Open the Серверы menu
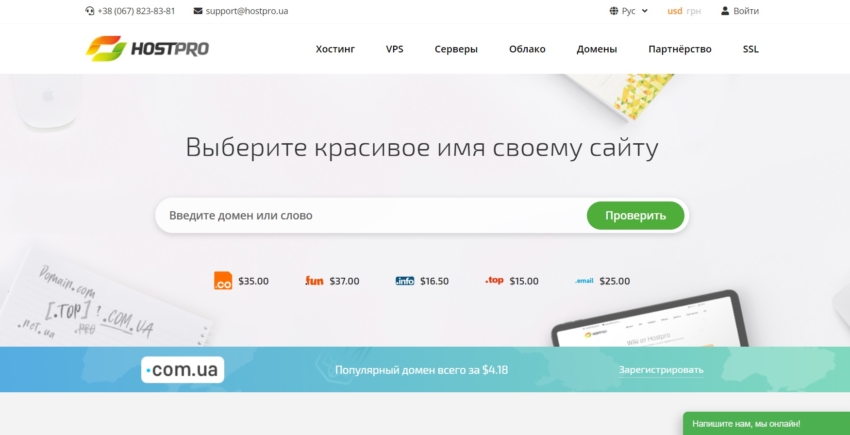 tap(456, 49)
